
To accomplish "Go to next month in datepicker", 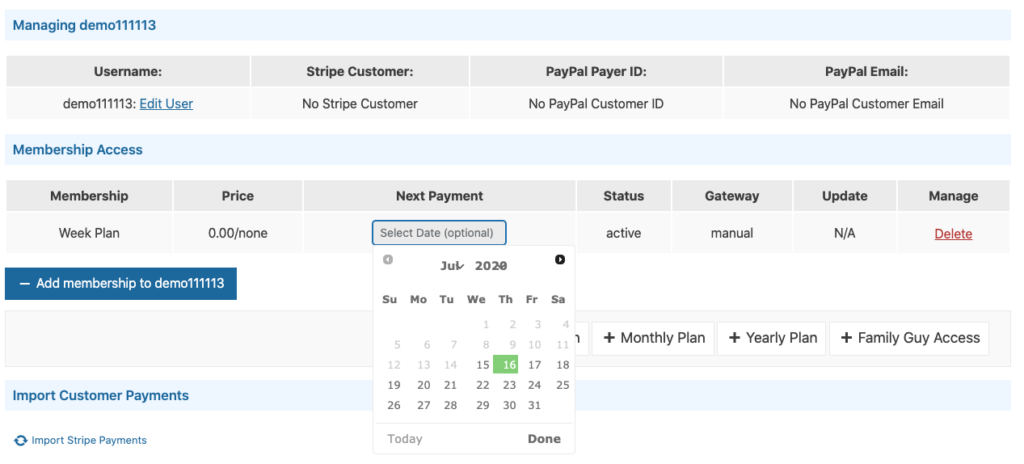I will pos(560,260).
